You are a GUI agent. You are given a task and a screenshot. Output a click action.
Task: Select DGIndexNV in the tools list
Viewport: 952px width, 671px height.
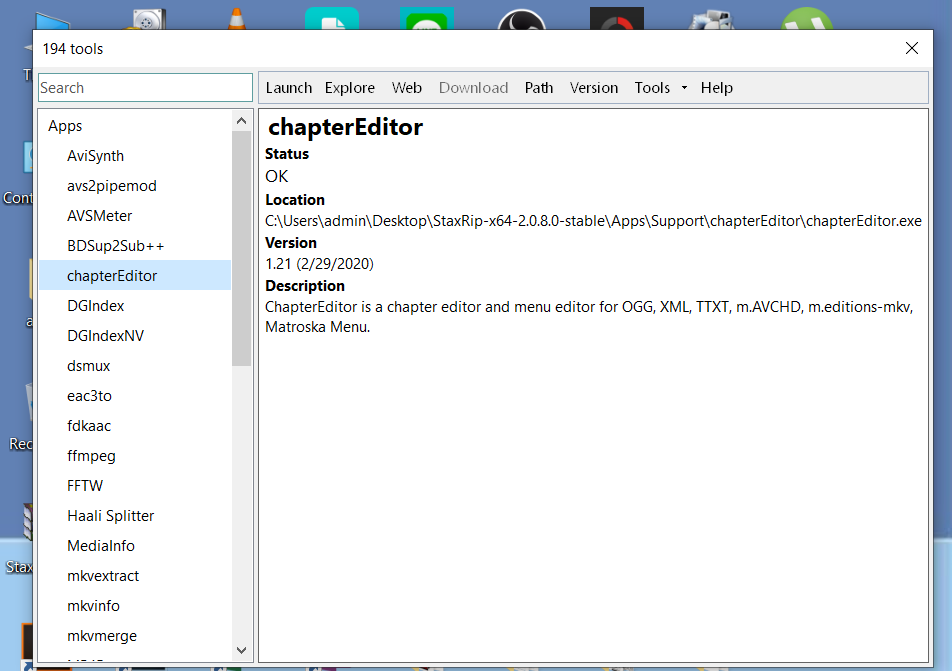(x=106, y=336)
